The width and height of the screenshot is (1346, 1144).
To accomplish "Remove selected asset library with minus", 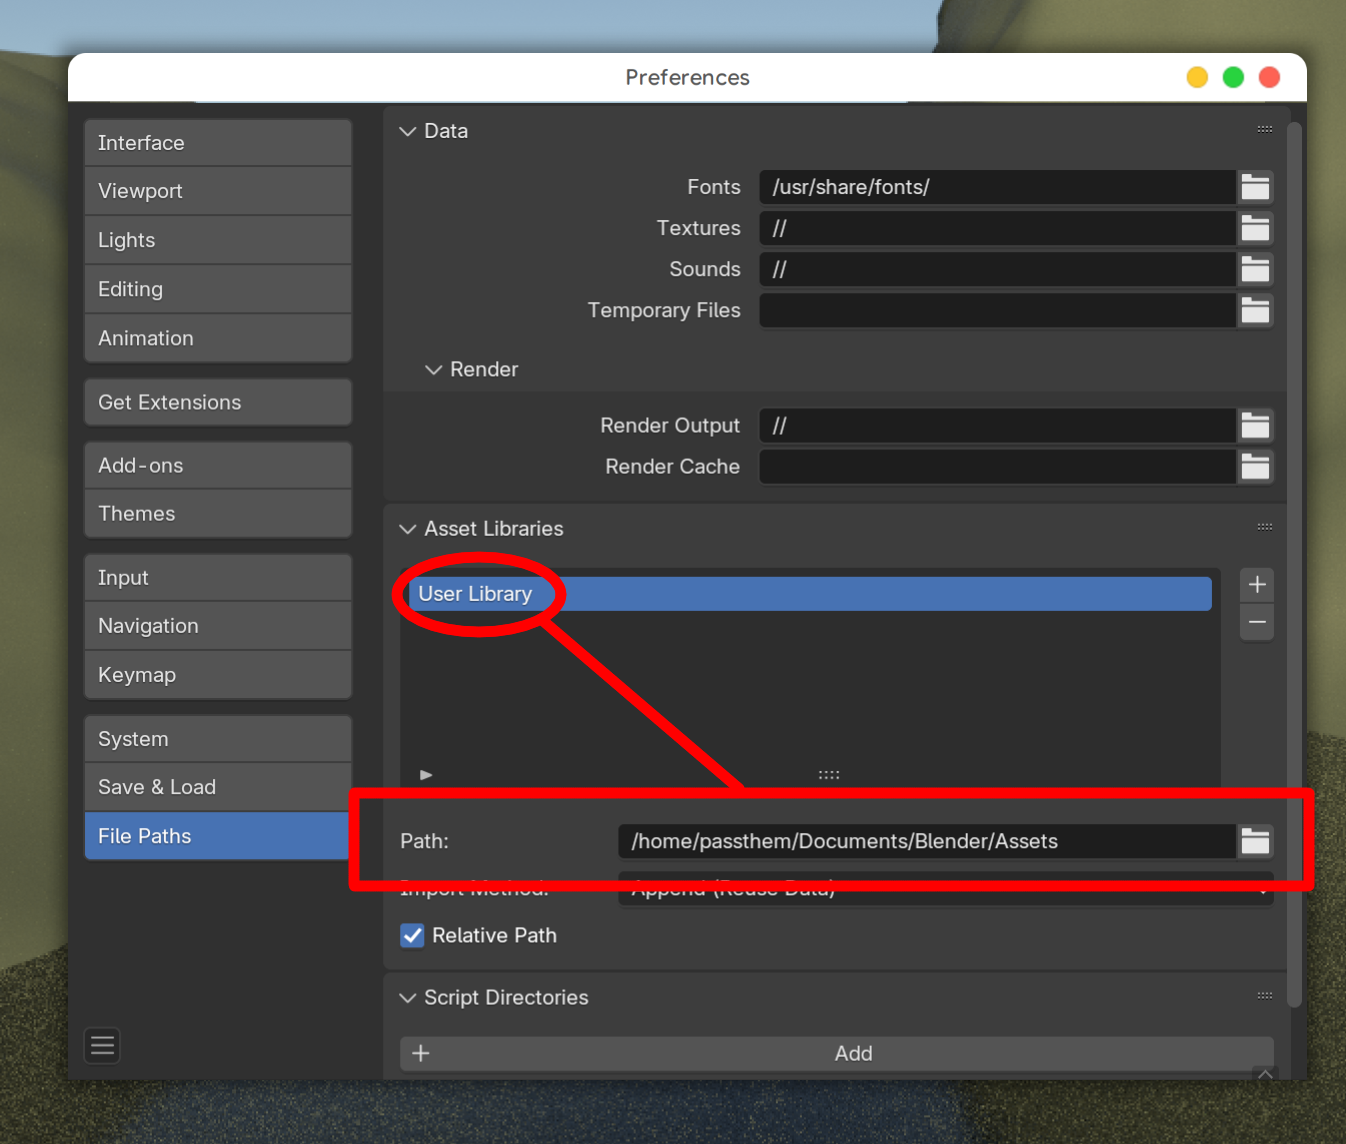I will (x=1257, y=622).
